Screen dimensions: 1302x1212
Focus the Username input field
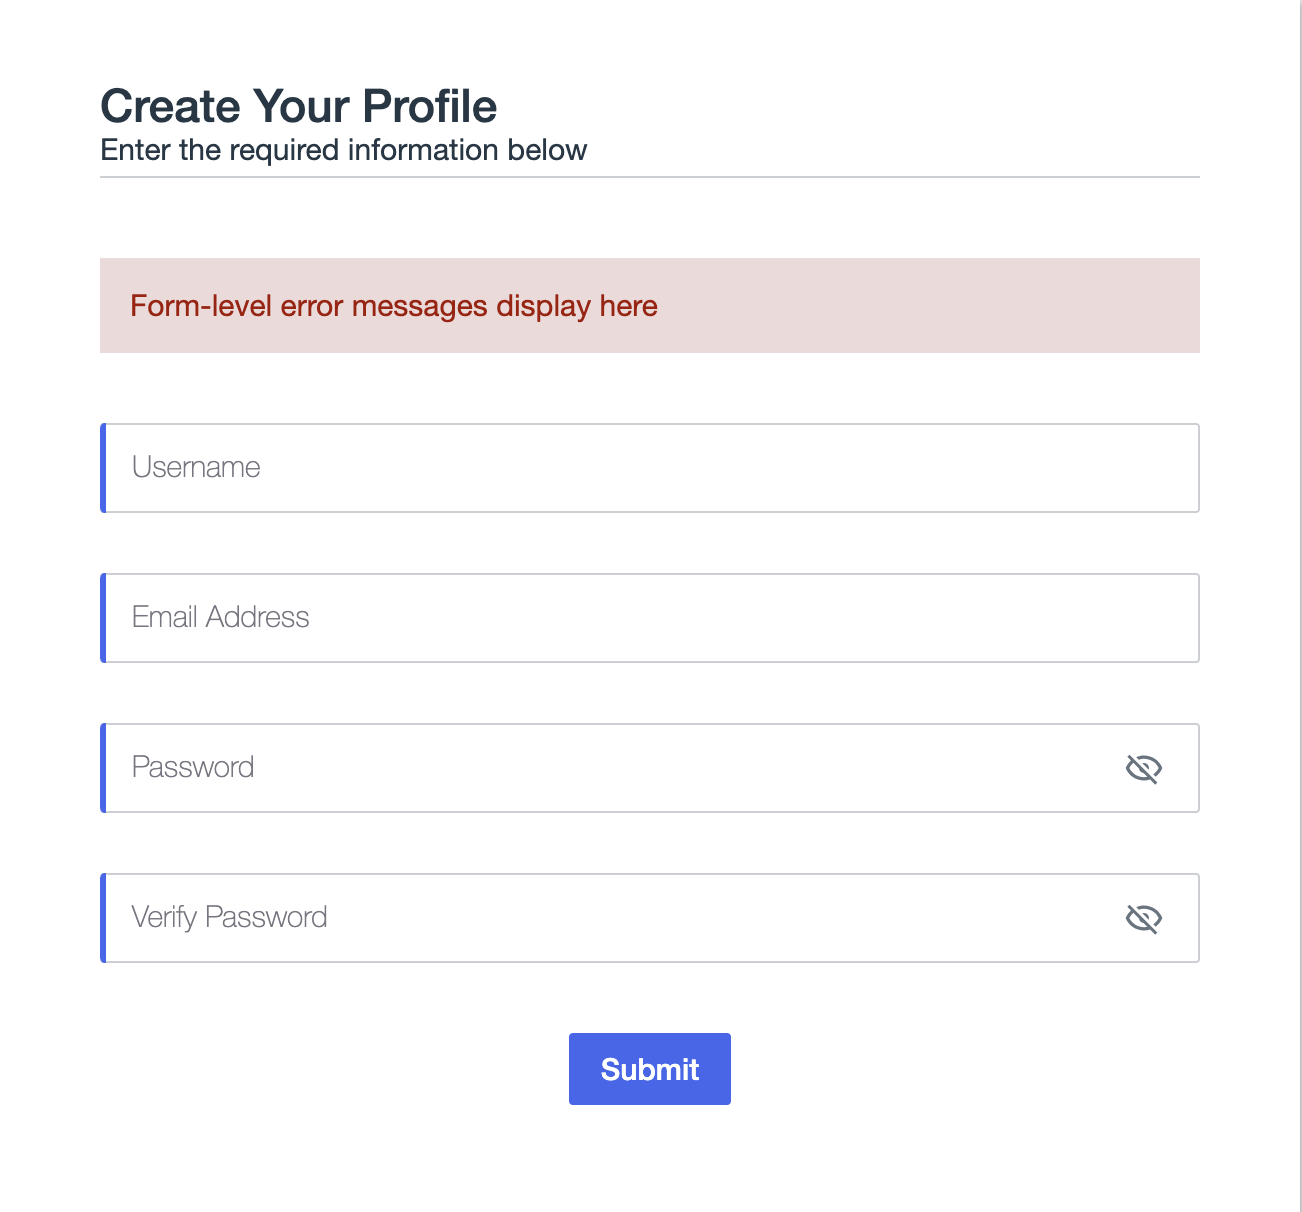point(650,468)
